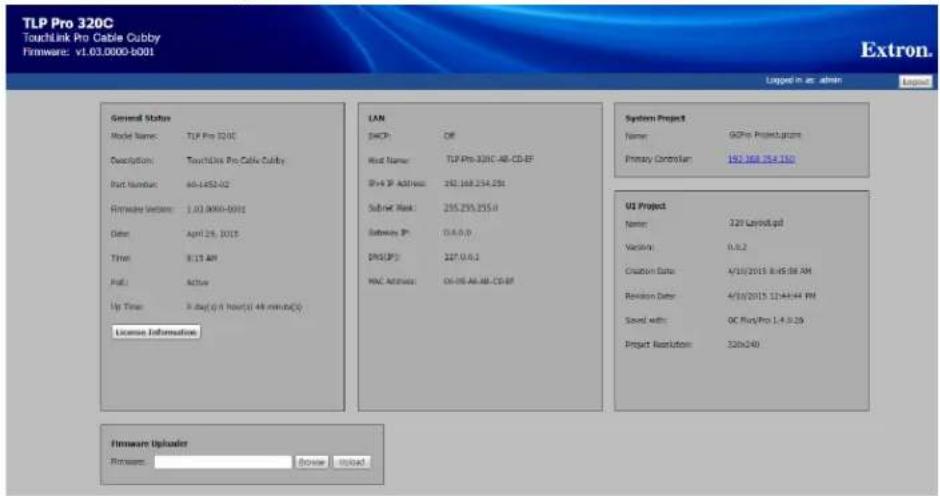This screenshot has height=496, width=940.
Task: Click the header Firmware version line
Action: tap(89, 52)
